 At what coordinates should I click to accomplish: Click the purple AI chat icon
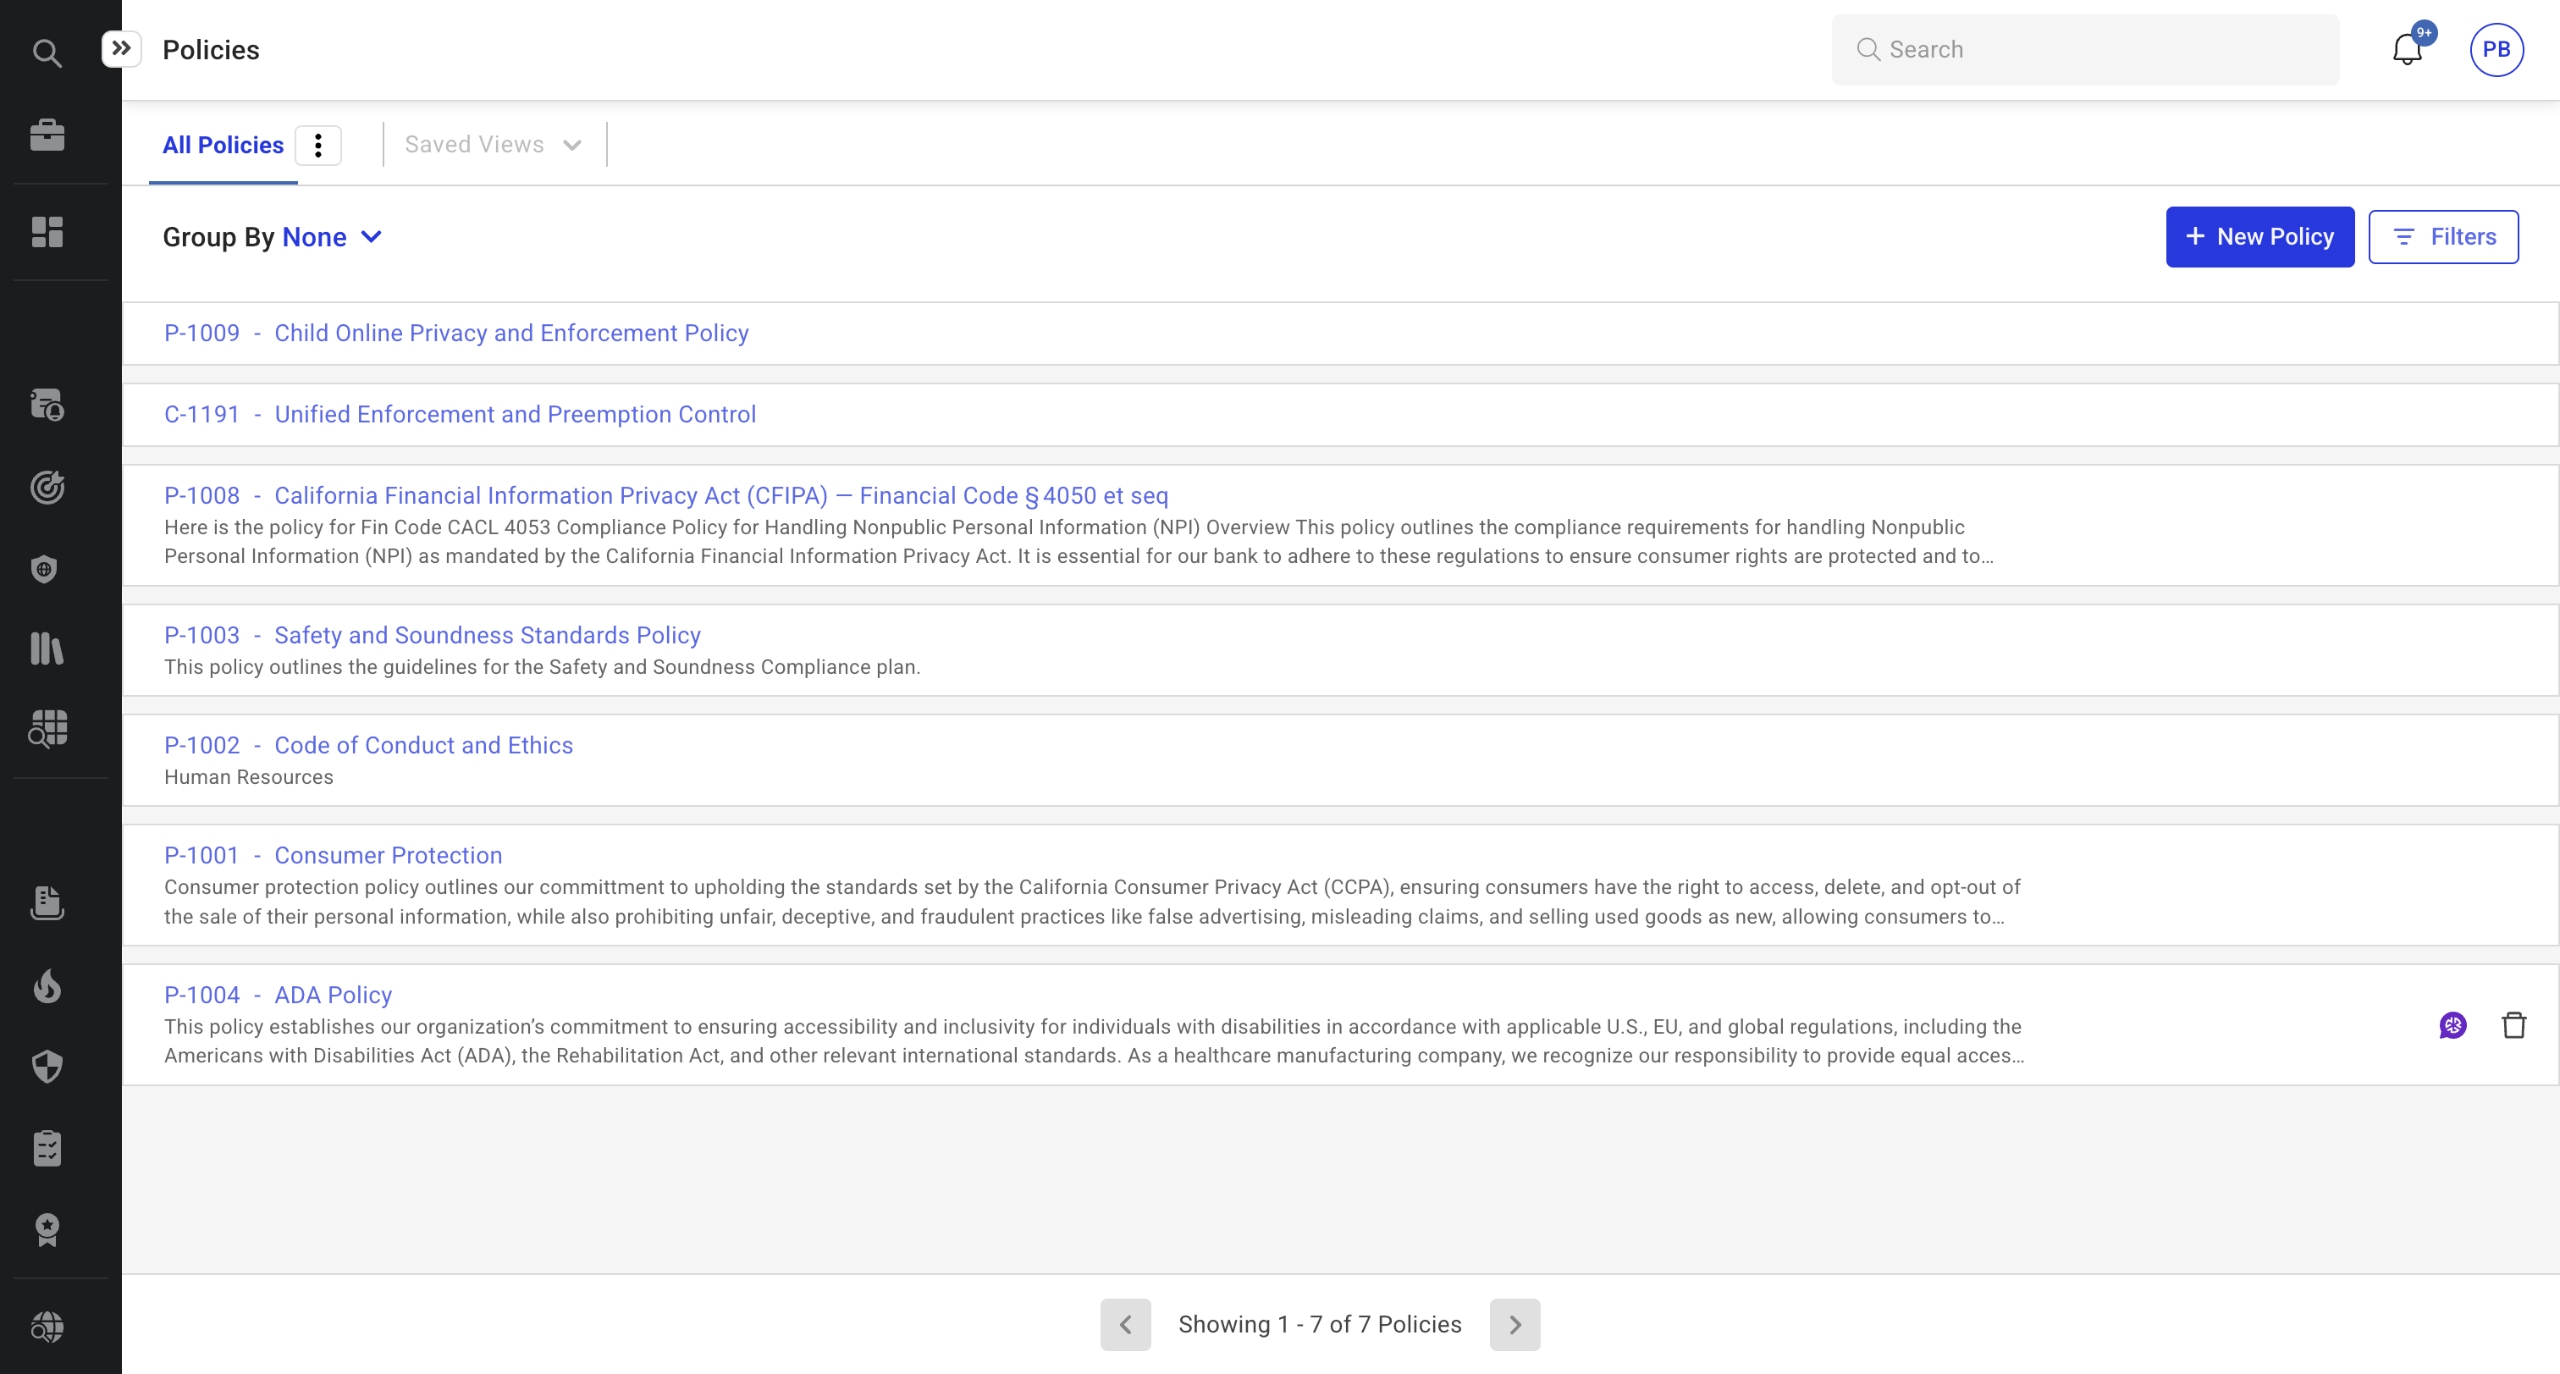point(2453,1025)
